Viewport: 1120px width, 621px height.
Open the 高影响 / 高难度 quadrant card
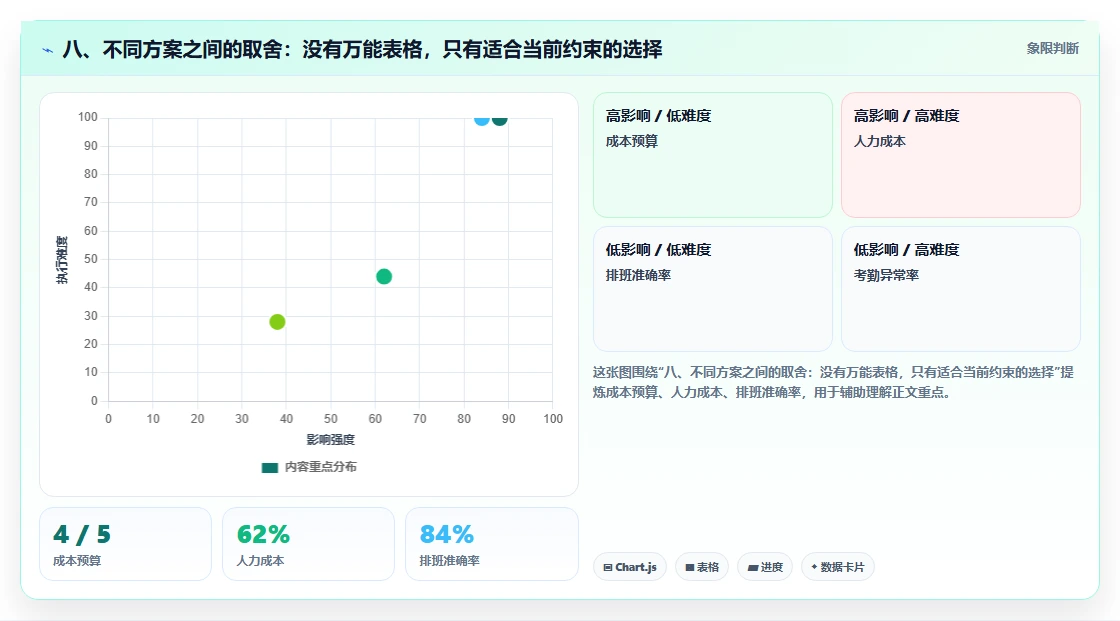(961, 155)
